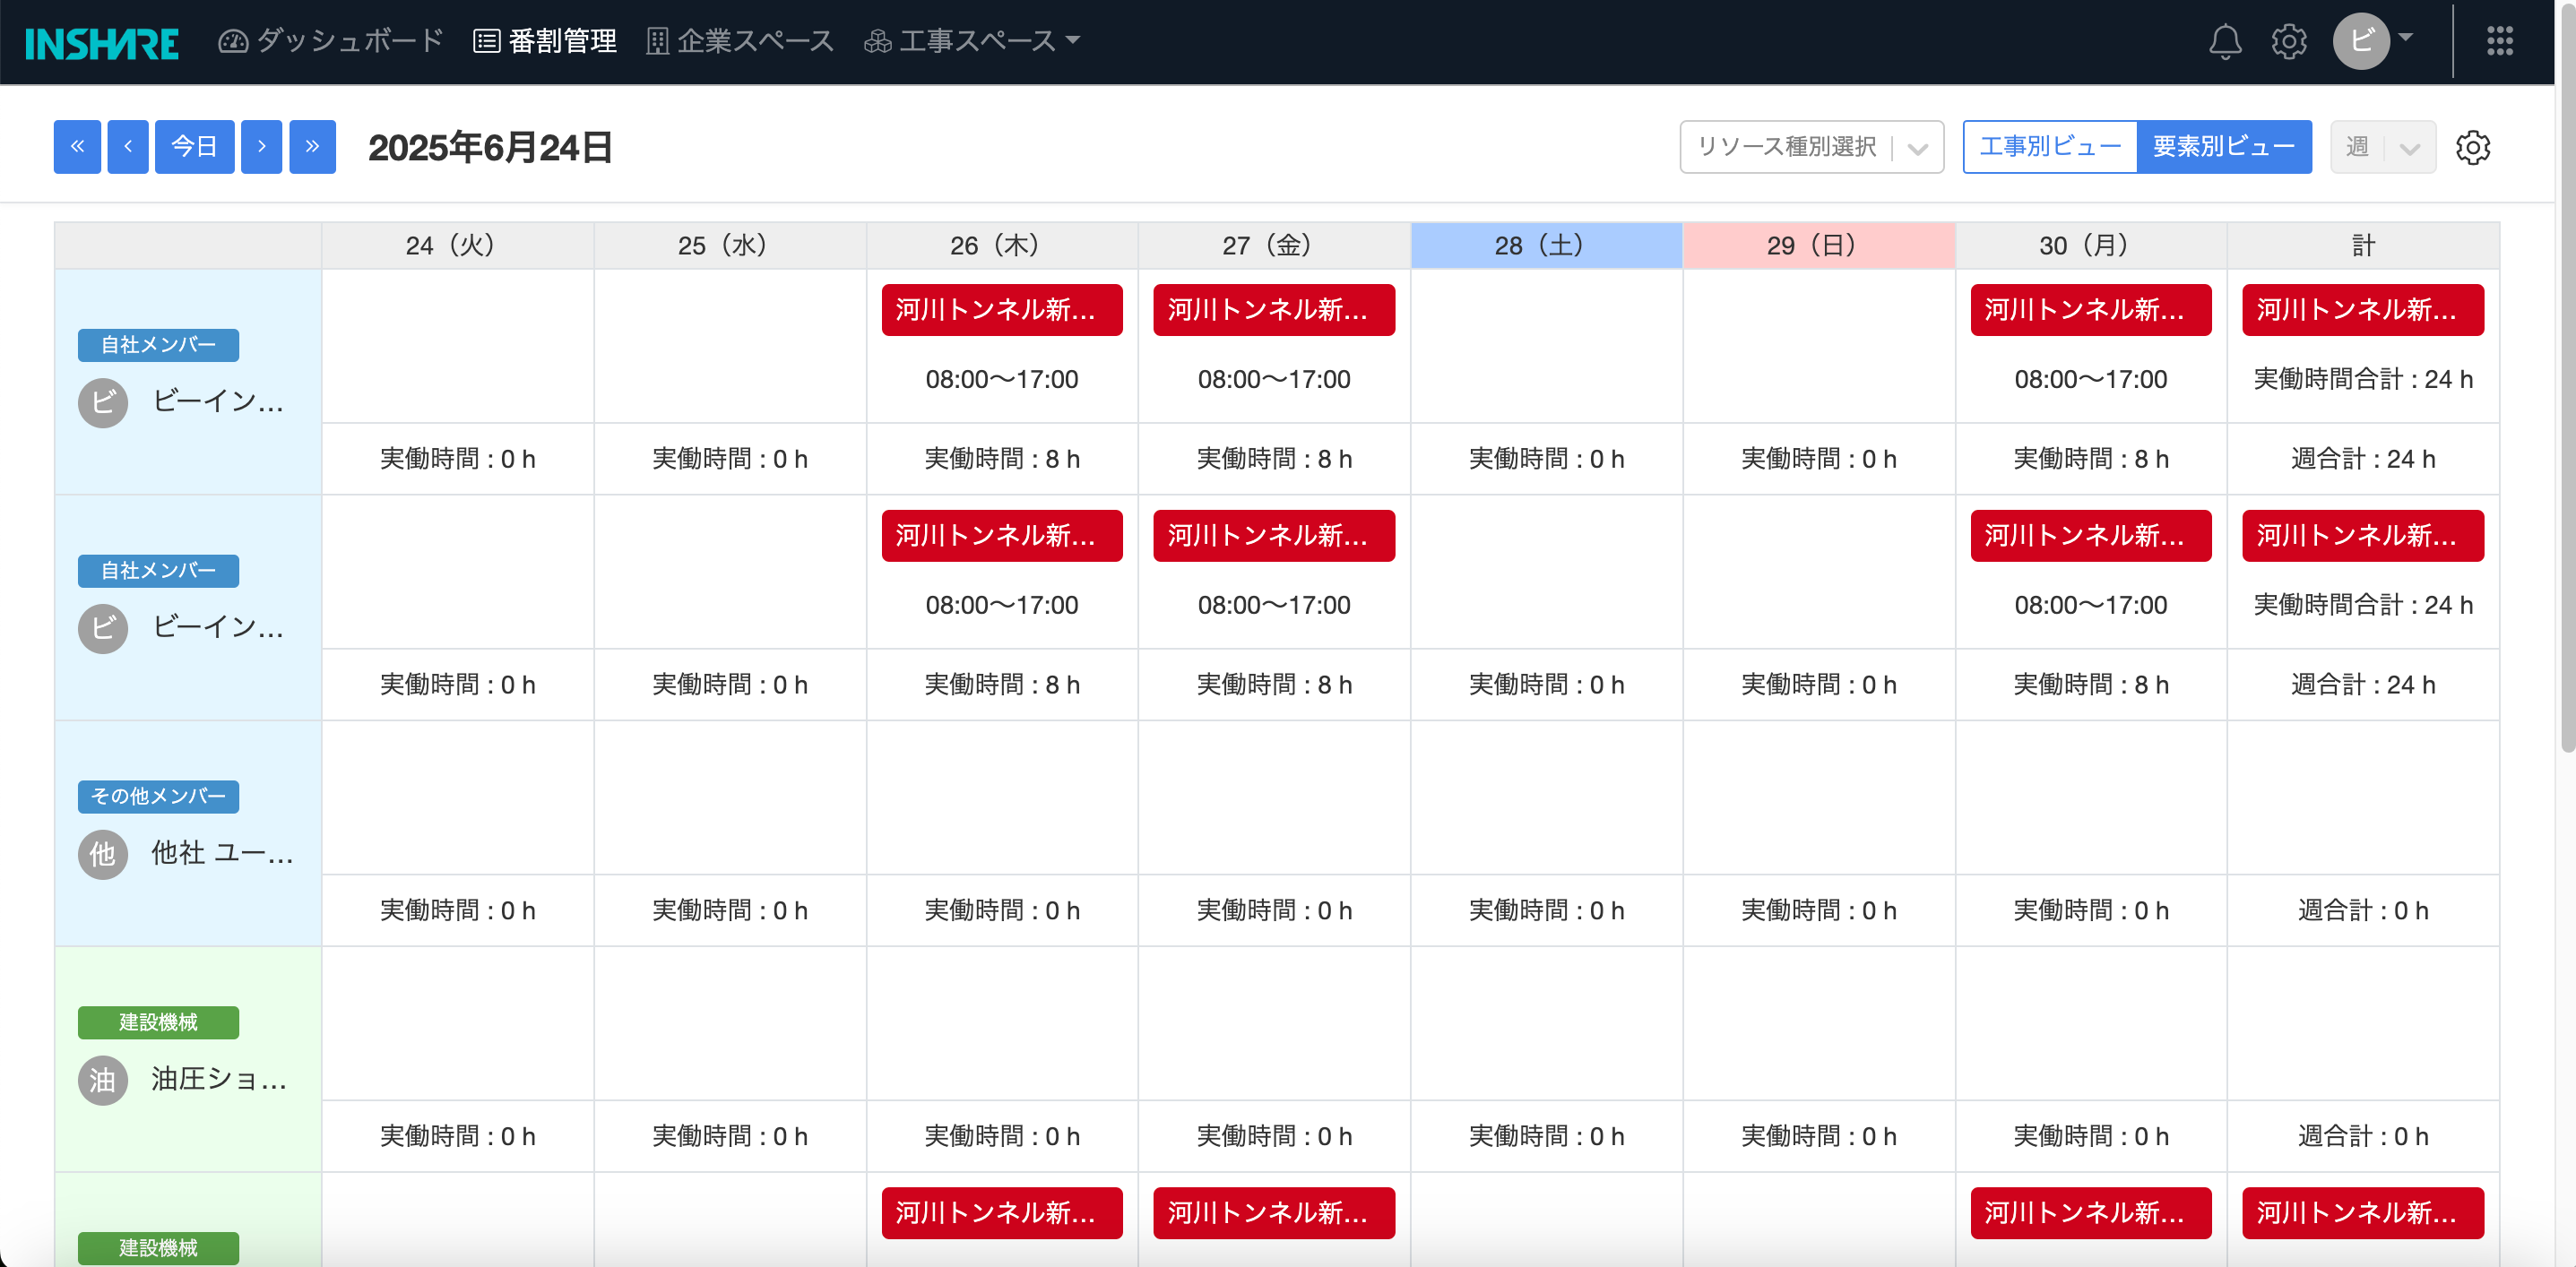Jump forward with double-right arrow button
Viewport: 2576px width, 1267px height.
(x=313, y=147)
